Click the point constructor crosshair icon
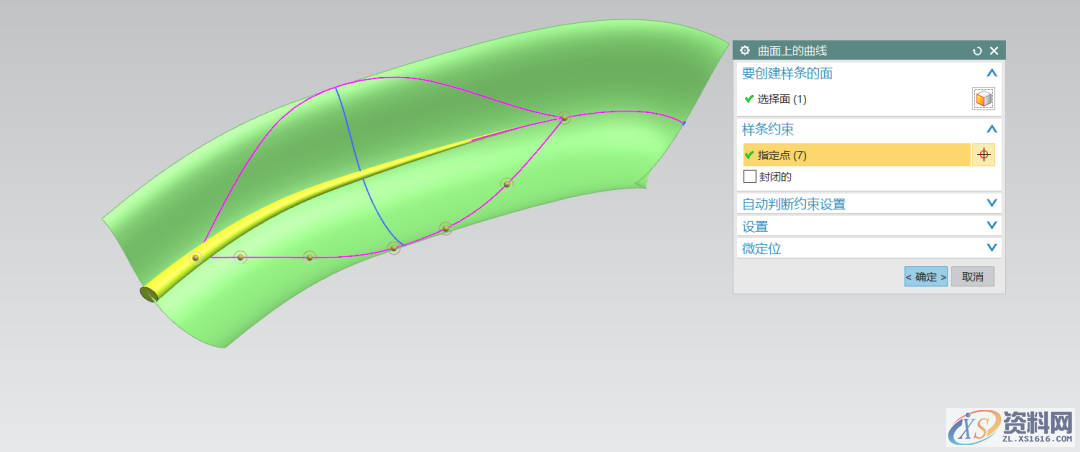 (x=983, y=155)
